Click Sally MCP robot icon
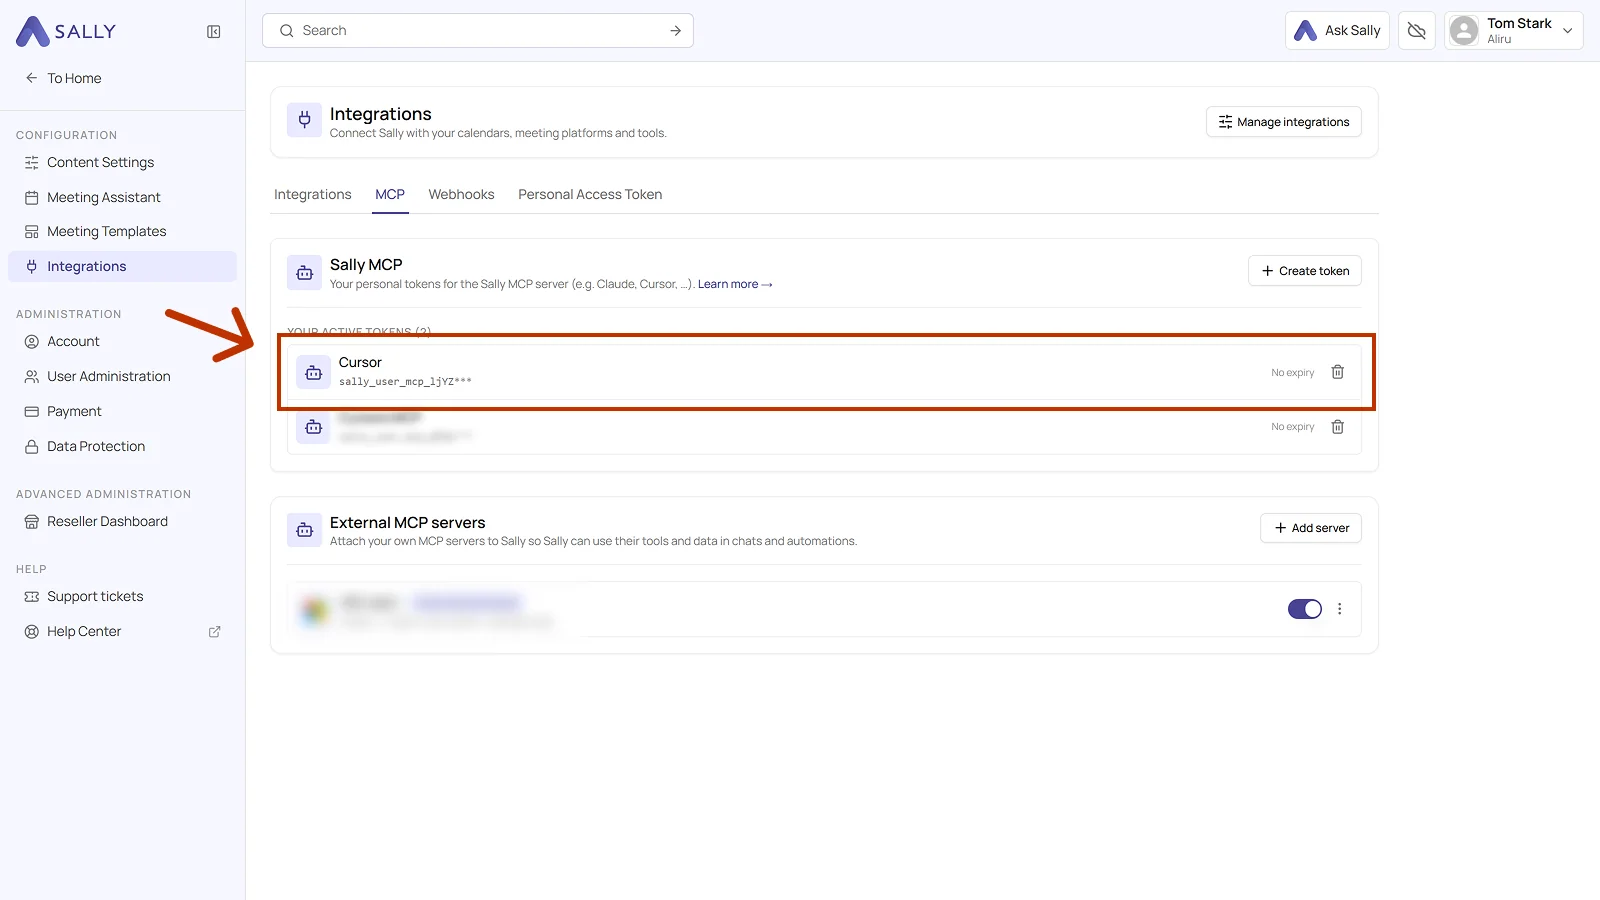This screenshot has width=1600, height=900. point(305,272)
